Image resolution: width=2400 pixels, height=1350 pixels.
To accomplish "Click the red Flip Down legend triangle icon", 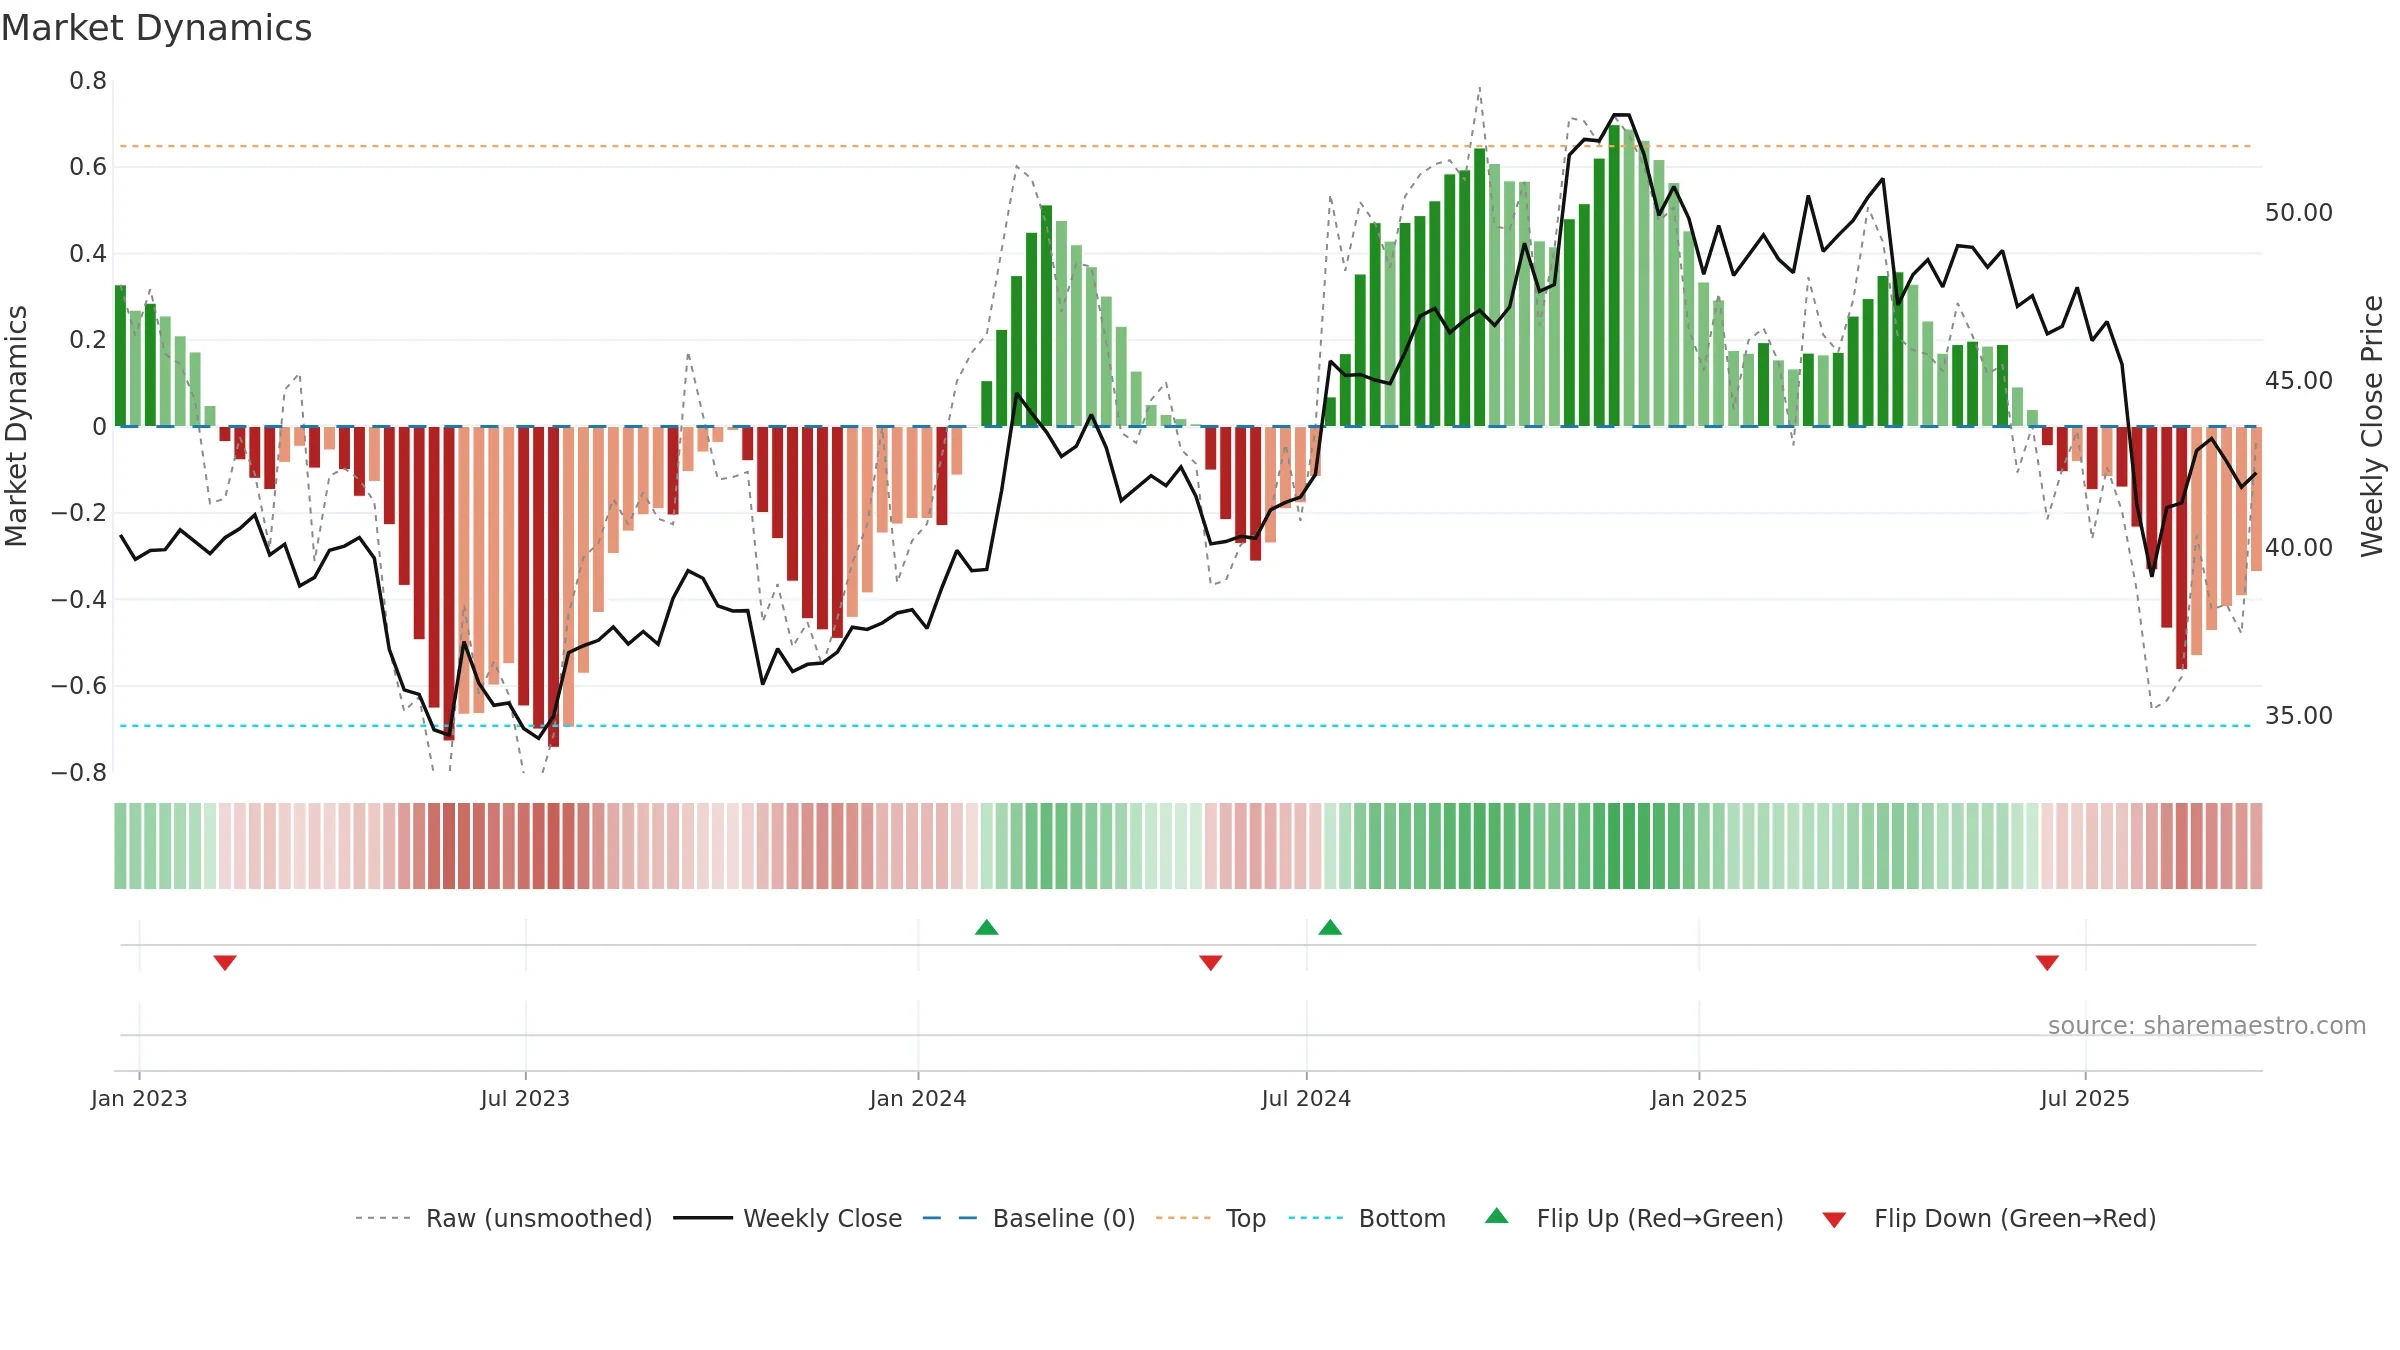I will click(x=1834, y=1220).
